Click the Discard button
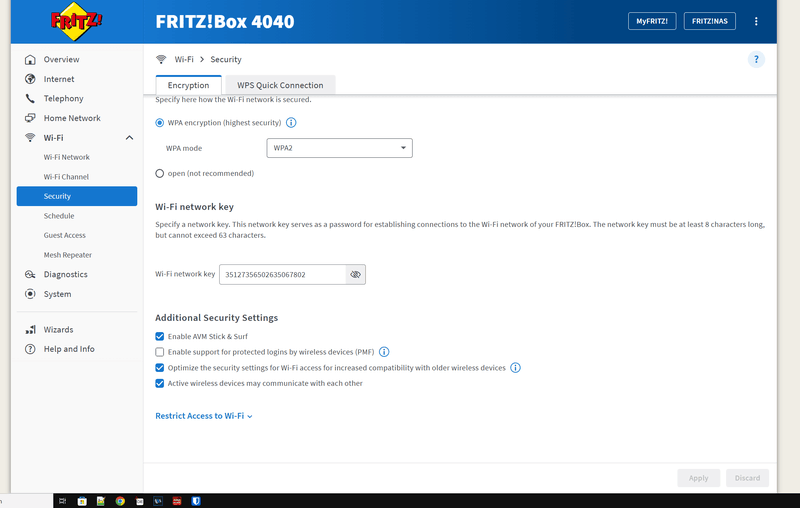This screenshot has width=800, height=508. tap(747, 478)
